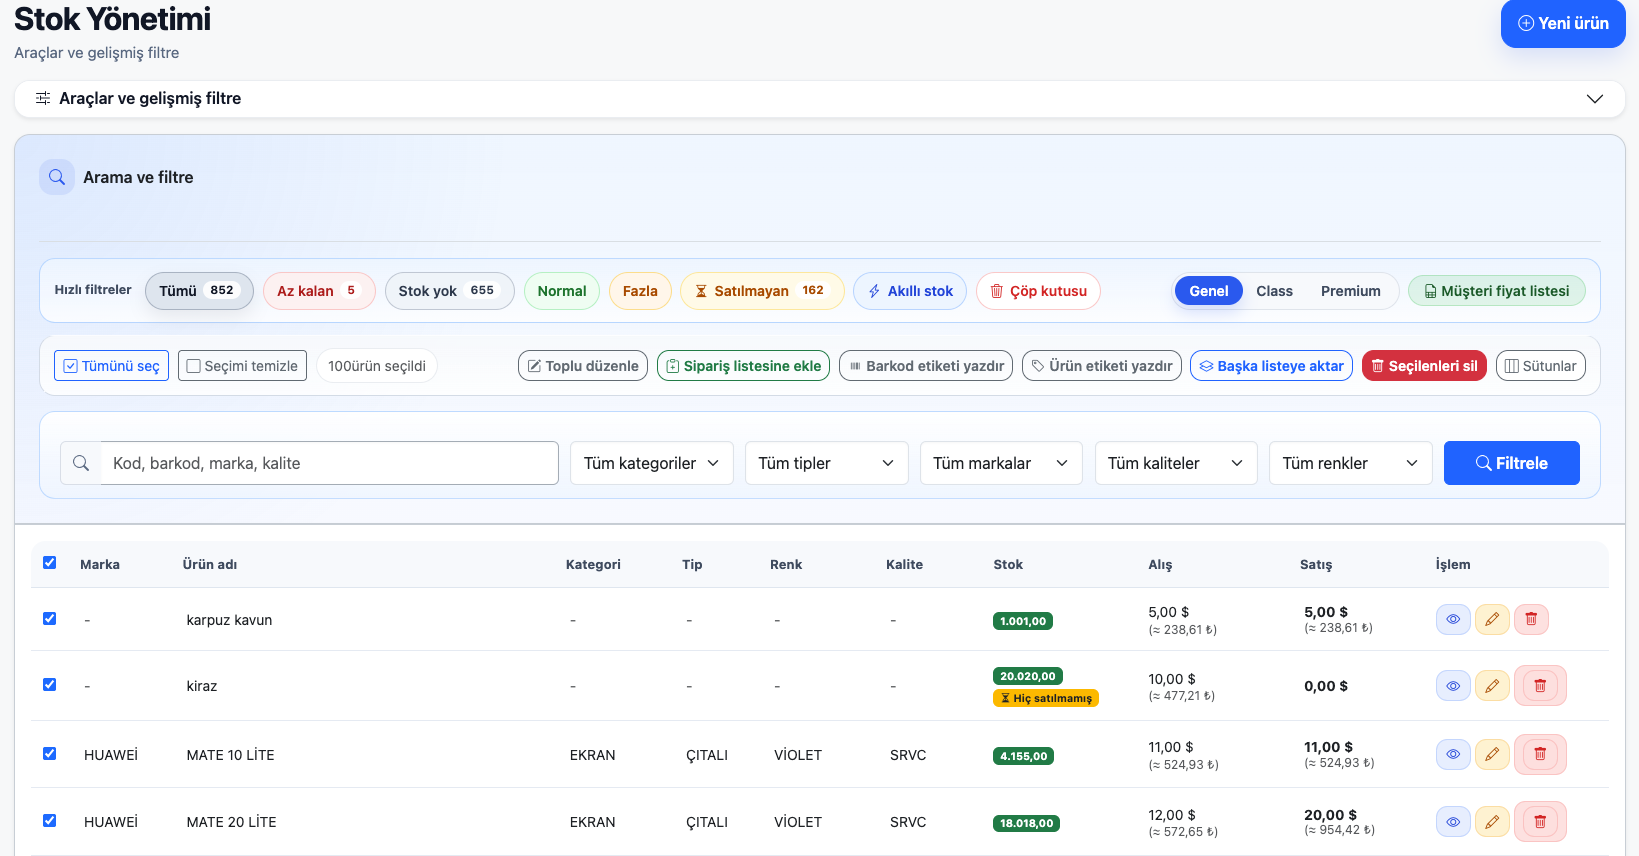Screen dimensions: 1639x856
Task: Open the Çöp kutusu trash filter
Action: [1038, 291]
